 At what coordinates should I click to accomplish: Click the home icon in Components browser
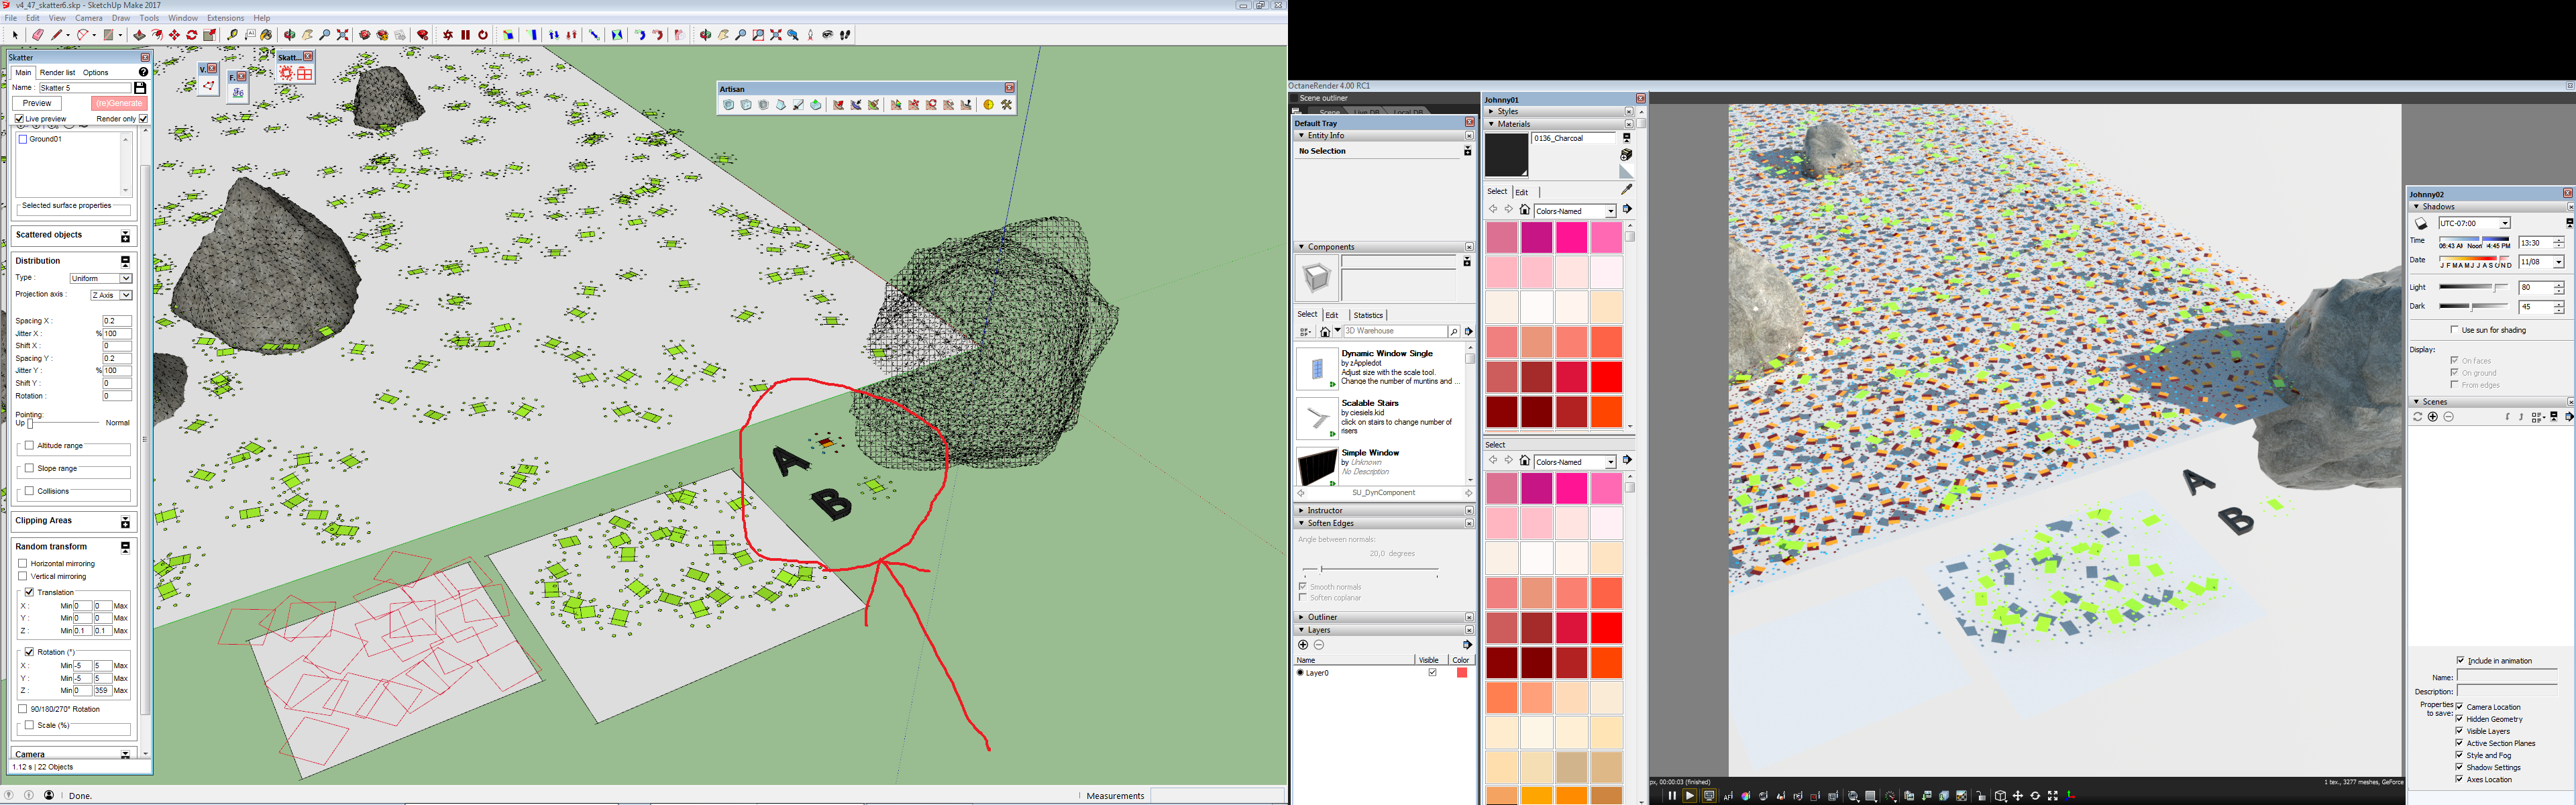pyautogui.click(x=1325, y=331)
